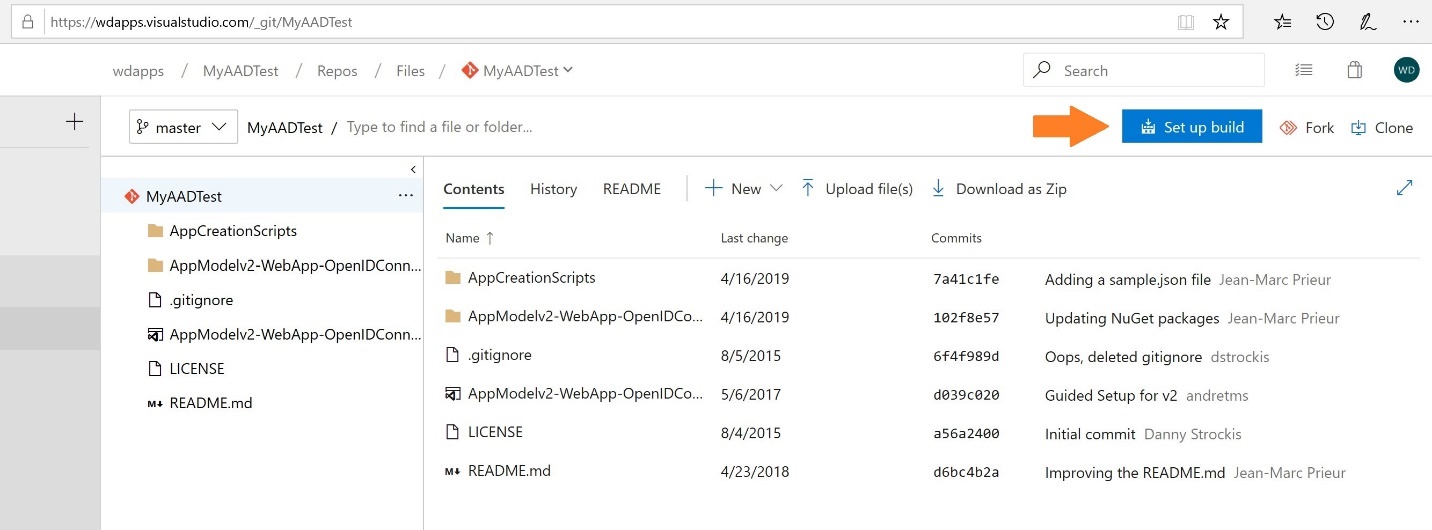Open the master branch dropdown
This screenshot has width=1432, height=530.
click(x=183, y=127)
